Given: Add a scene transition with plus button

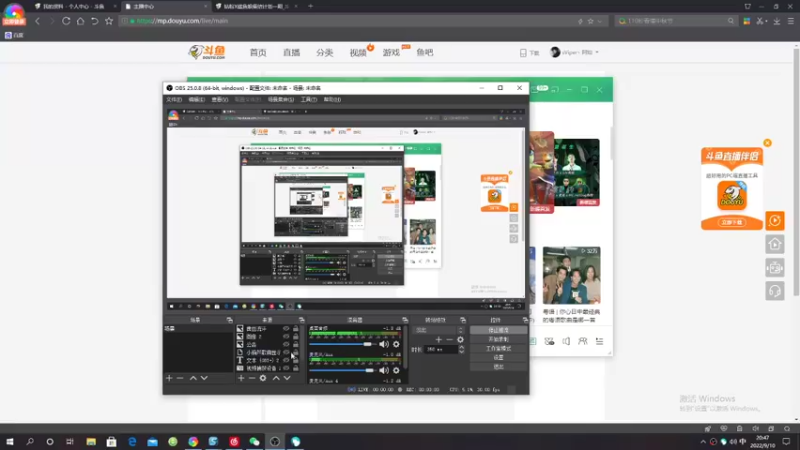Looking at the screenshot, I should 438,339.
